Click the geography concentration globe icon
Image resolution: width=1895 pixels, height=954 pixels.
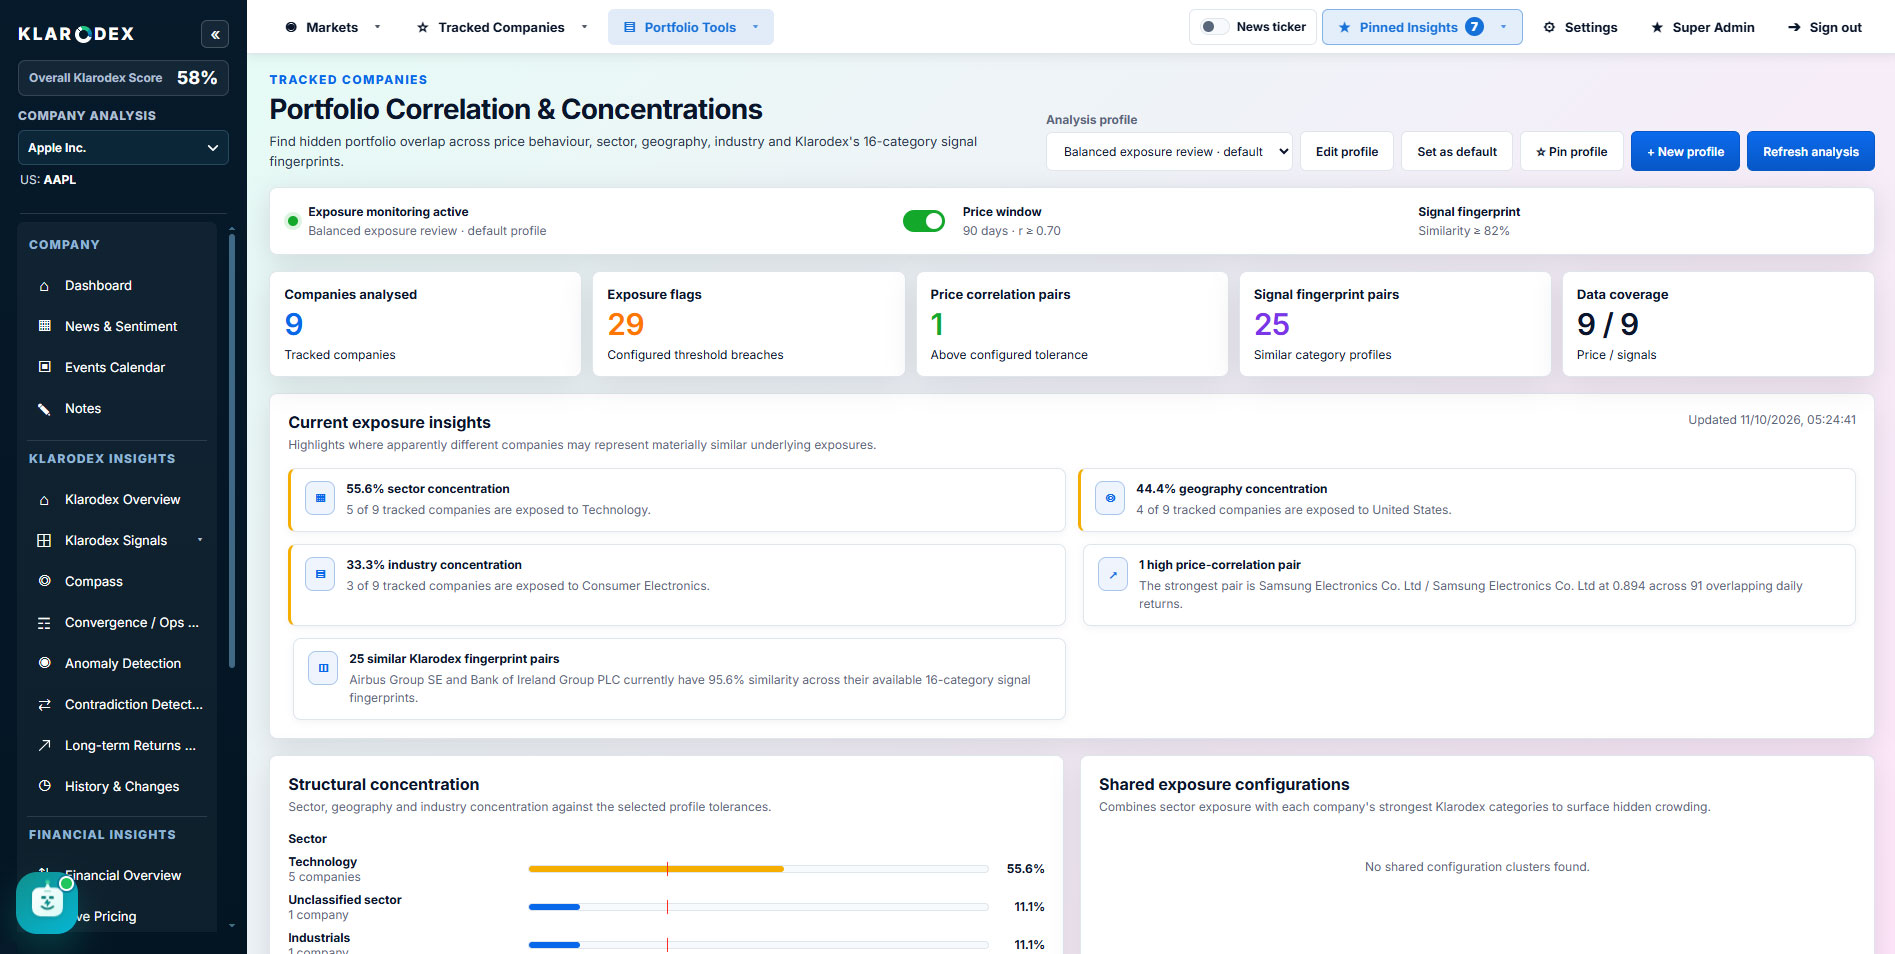[1110, 498]
